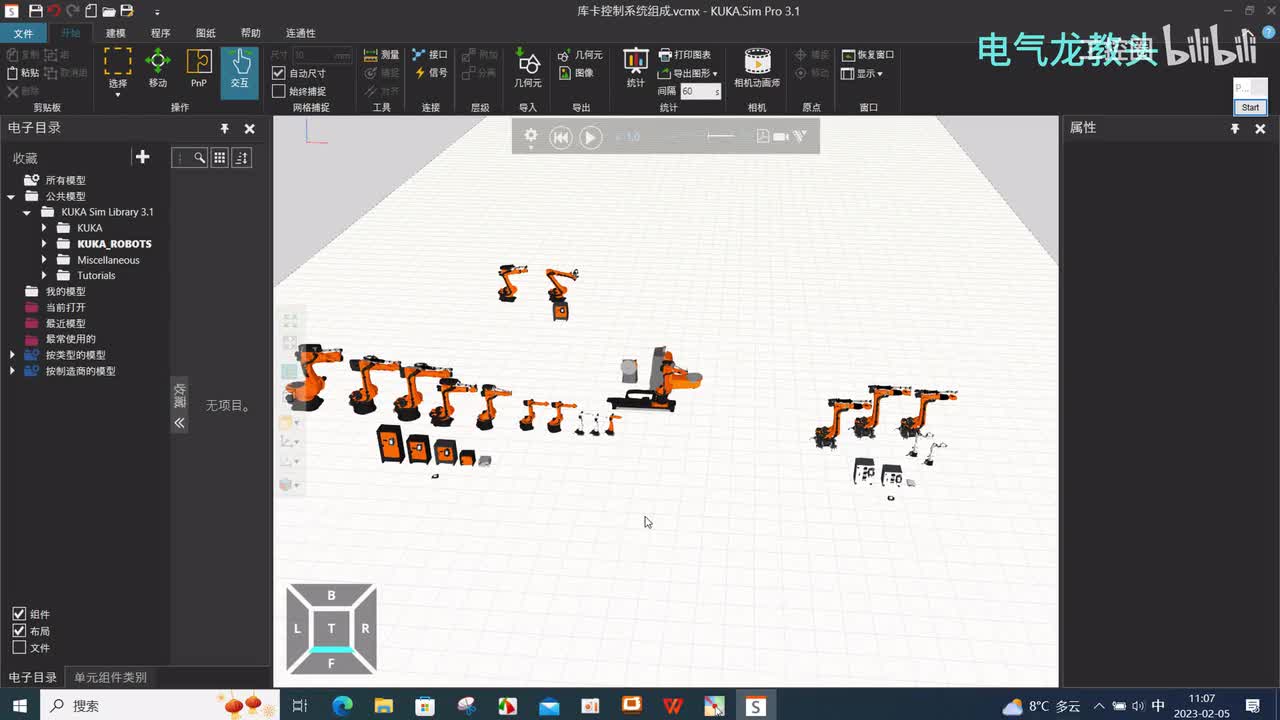1280x720 pixels.
Task: Undo the last action with the red arrow
Action: pos(54,11)
